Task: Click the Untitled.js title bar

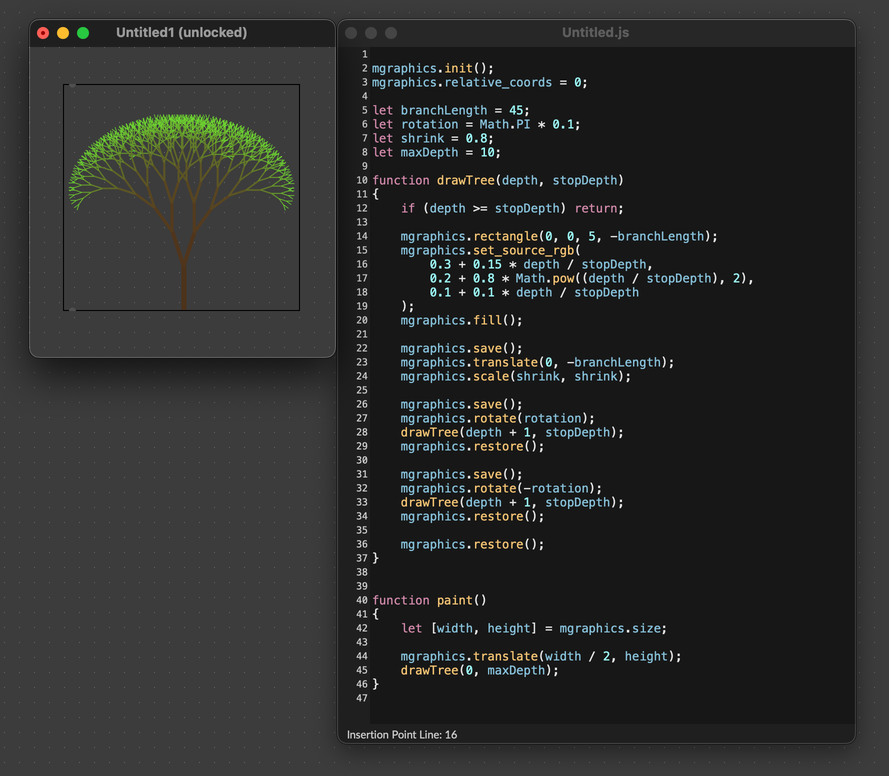Action: 595,33
